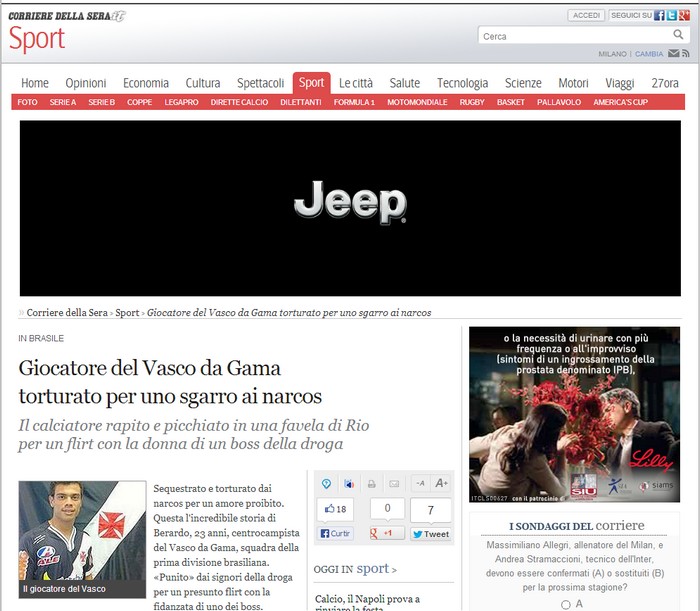Increase text size with A+ button
This screenshot has width=700, height=611.
[441, 484]
